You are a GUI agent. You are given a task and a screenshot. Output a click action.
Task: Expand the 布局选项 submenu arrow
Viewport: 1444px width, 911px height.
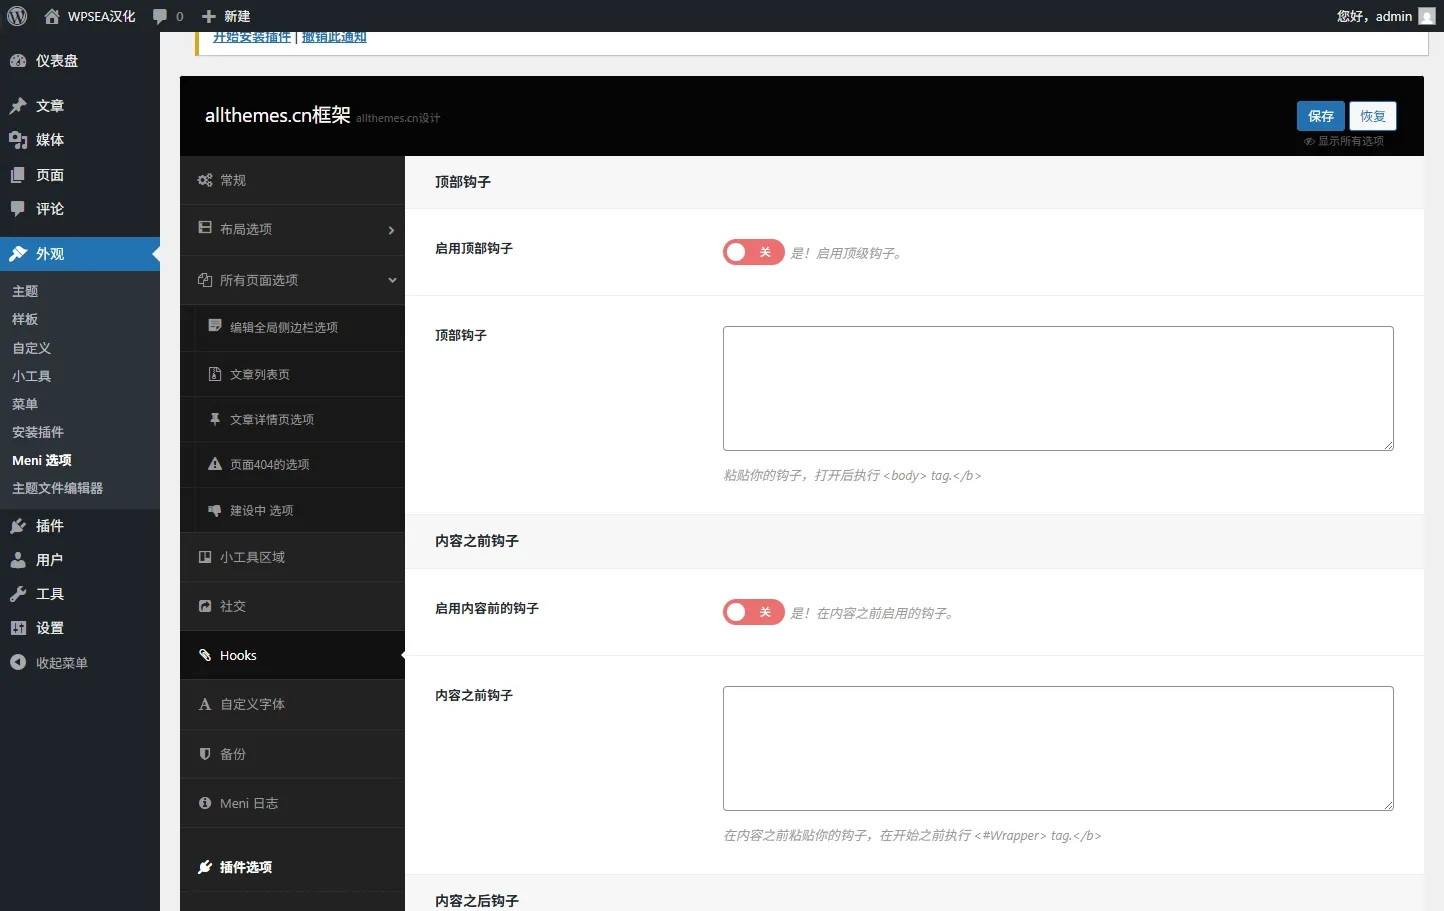[391, 230]
